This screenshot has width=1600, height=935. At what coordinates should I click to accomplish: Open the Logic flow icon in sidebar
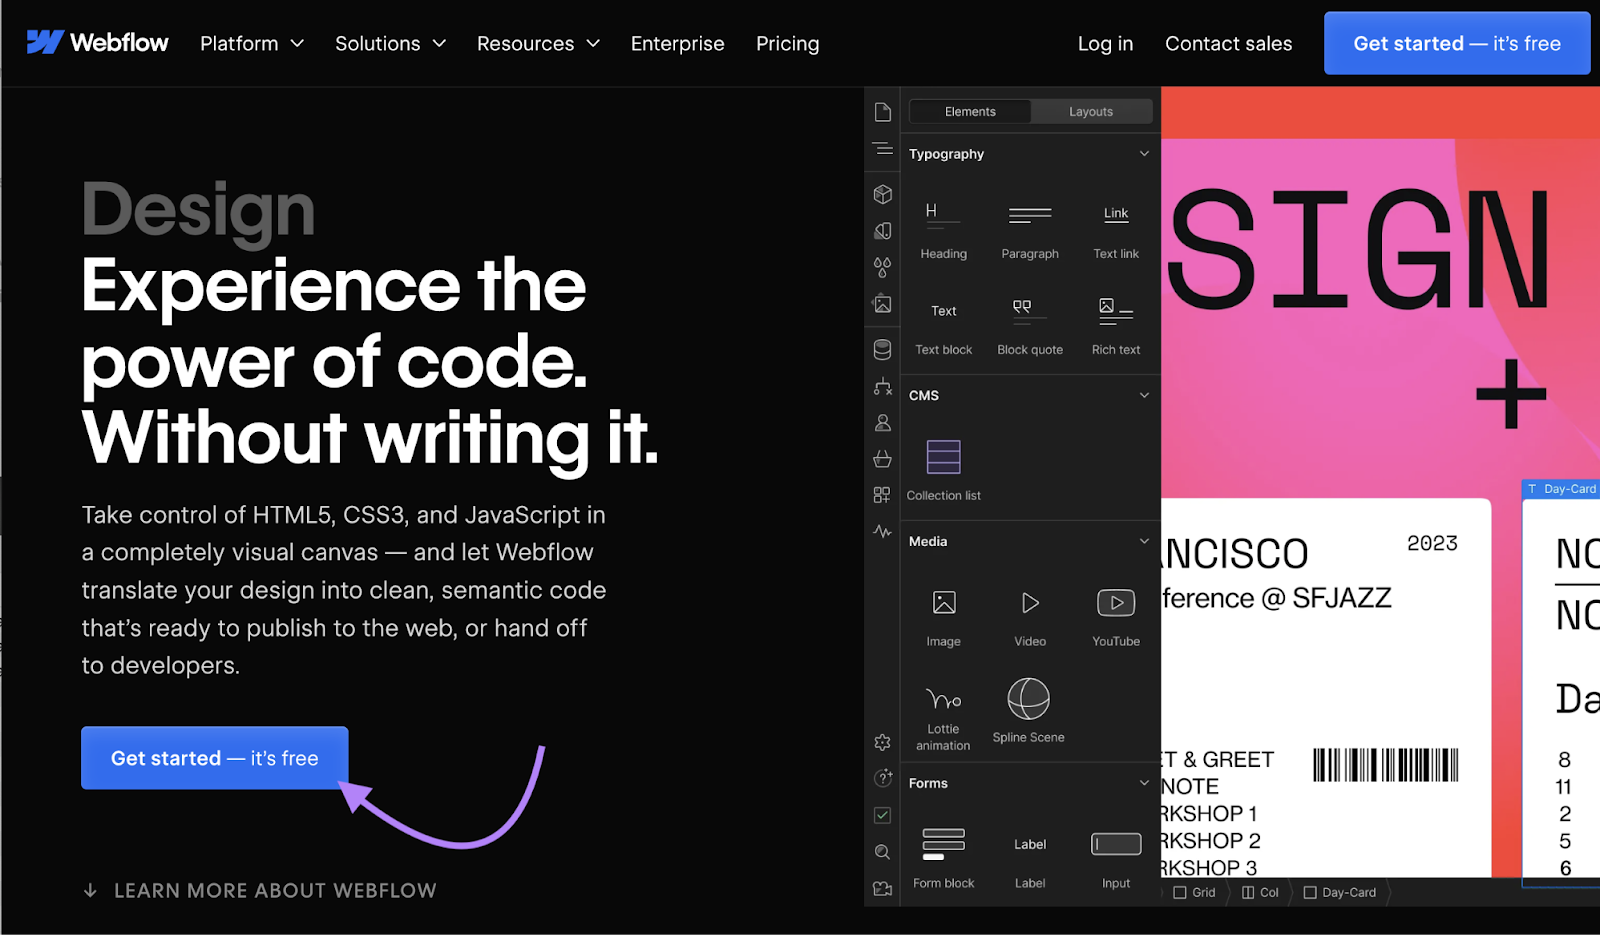(x=882, y=386)
